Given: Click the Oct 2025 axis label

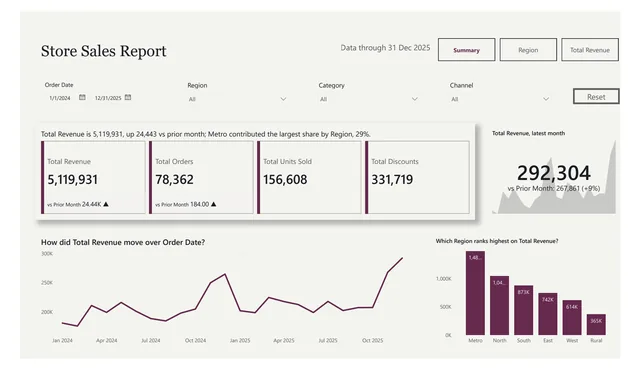Looking at the screenshot, I should click(372, 340).
